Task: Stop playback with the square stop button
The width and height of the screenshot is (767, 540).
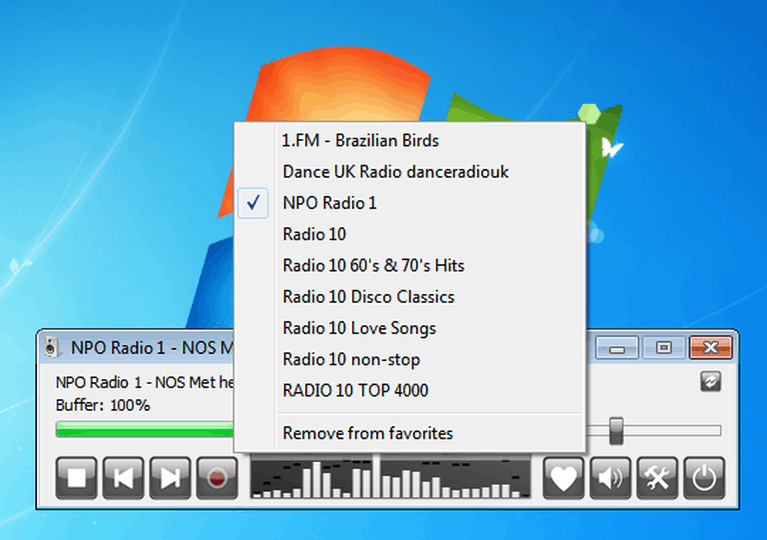Action: (76, 478)
